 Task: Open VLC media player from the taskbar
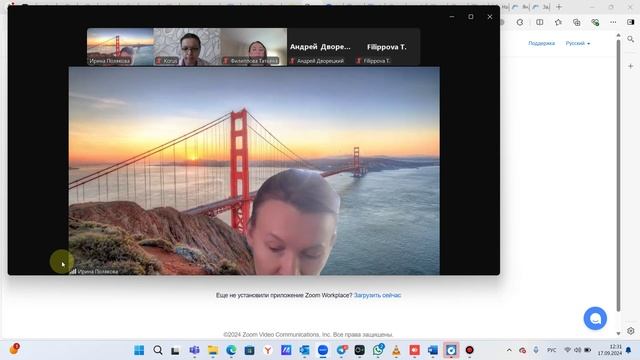396,350
